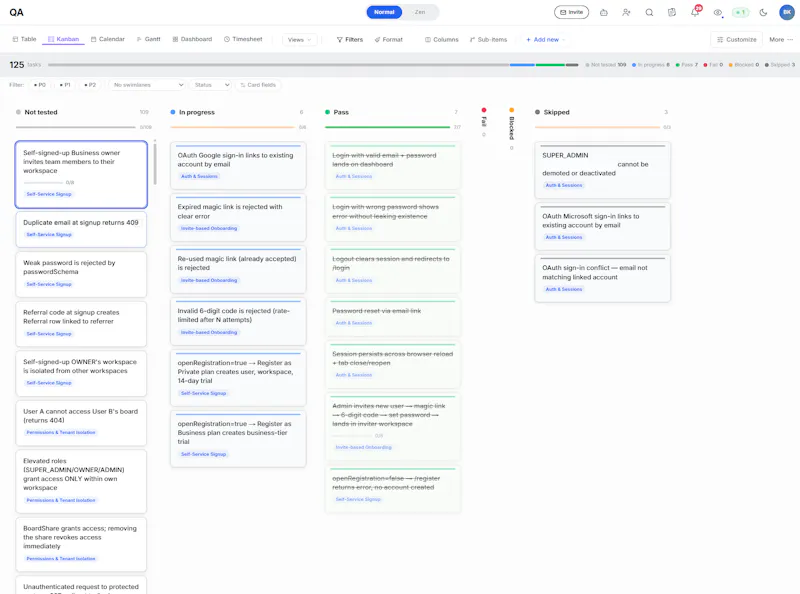The height and width of the screenshot is (594, 800).
Task: Open the AI assistant bot icon
Action: 604,12
